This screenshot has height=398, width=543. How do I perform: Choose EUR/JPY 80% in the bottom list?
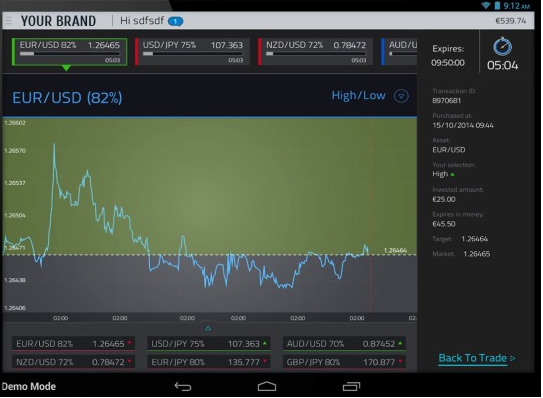(209, 362)
